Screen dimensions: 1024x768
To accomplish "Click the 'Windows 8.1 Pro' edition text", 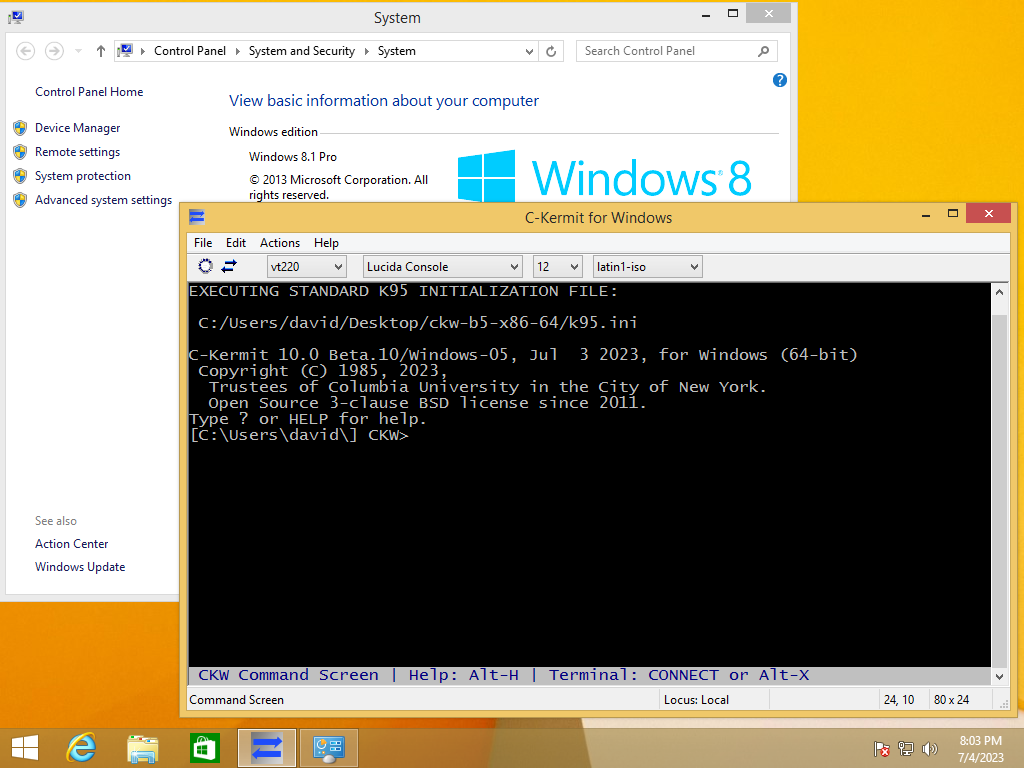I will point(293,157).
